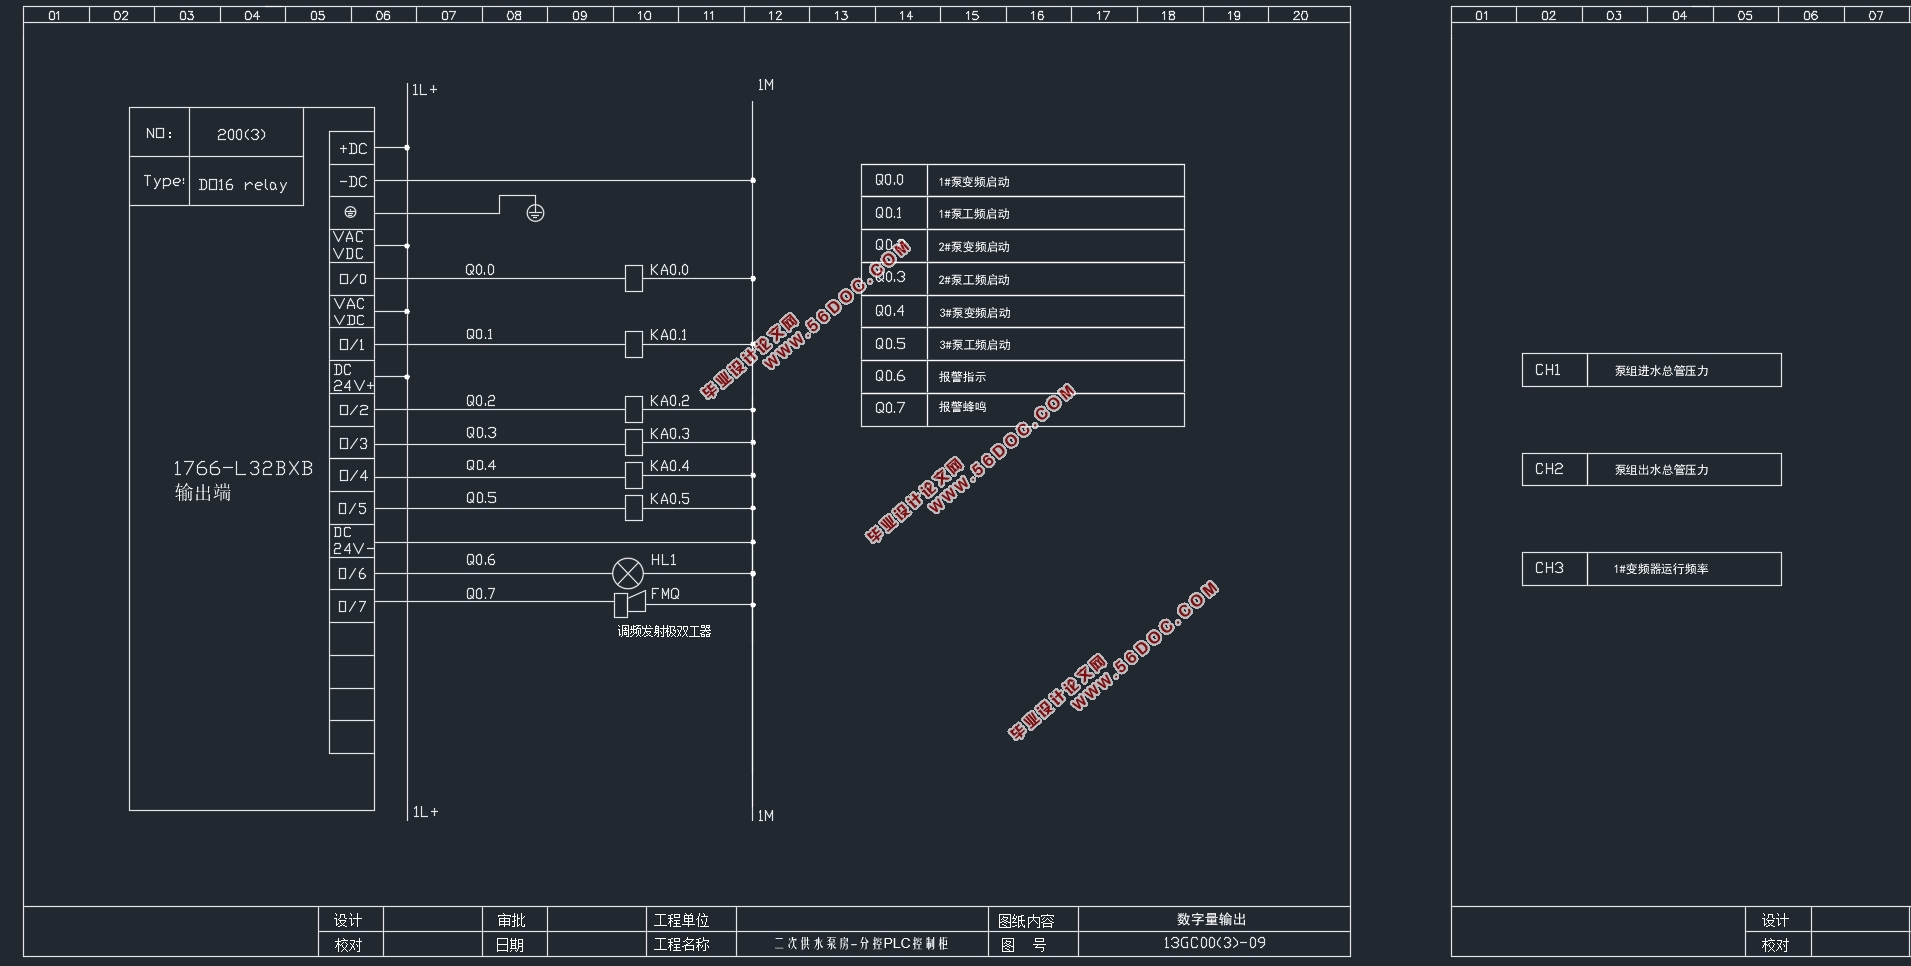Click the KA0.1 relay coil symbol
Image resolution: width=1911 pixels, height=966 pixels.
[x=633, y=344]
